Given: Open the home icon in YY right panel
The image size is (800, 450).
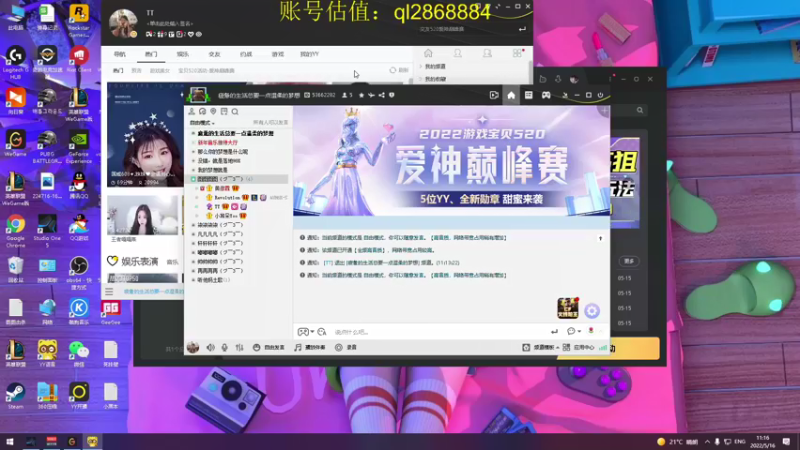Looking at the screenshot, I should [428, 53].
